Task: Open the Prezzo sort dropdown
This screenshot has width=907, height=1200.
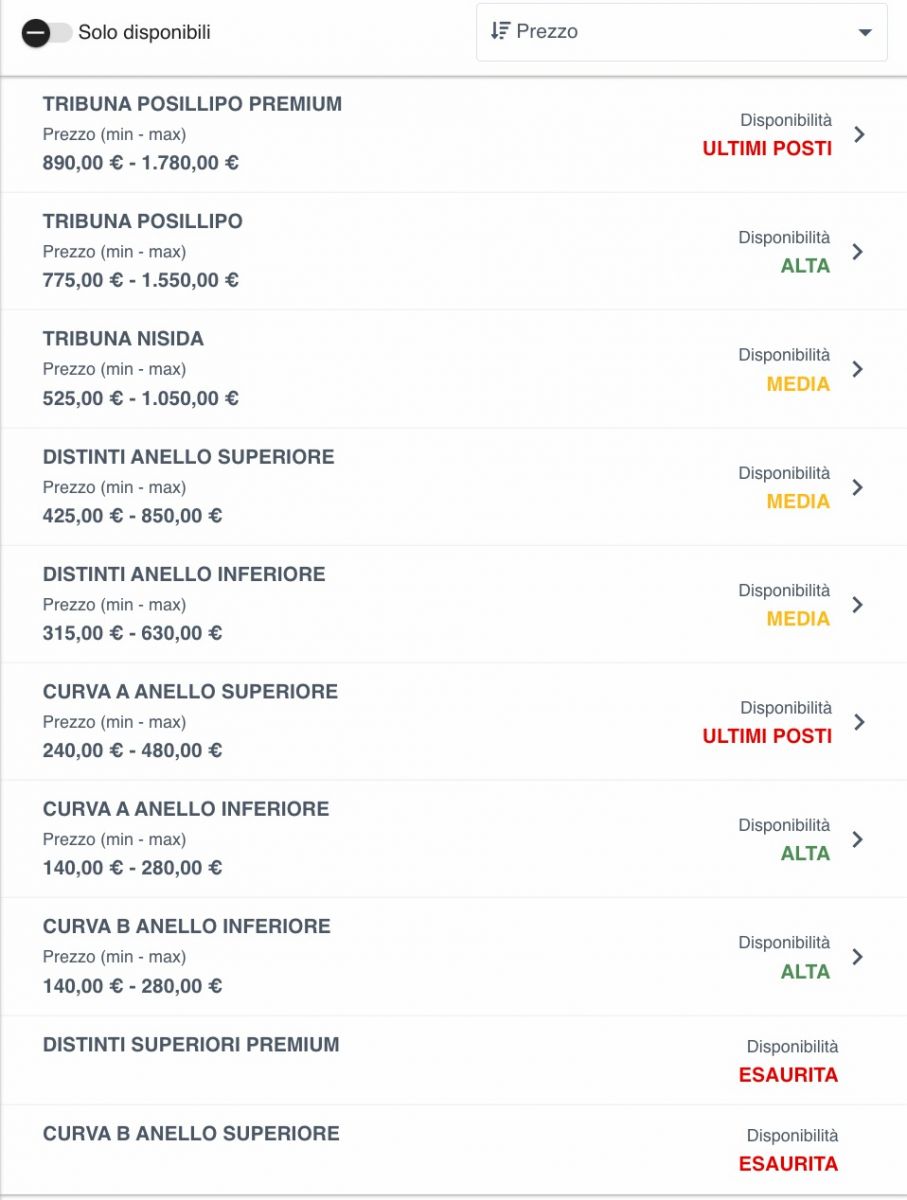Action: tap(682, 32)
